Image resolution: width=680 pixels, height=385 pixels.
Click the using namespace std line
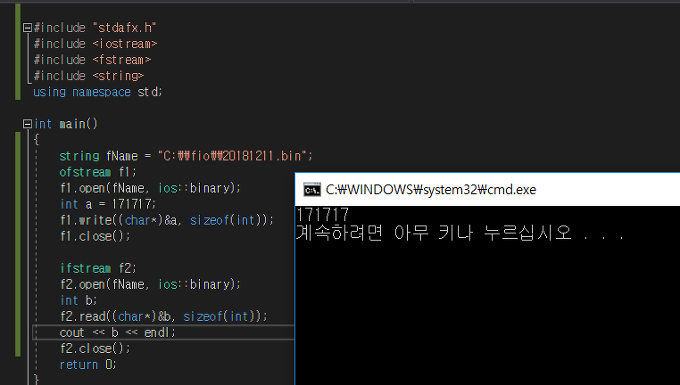point(98,92)
